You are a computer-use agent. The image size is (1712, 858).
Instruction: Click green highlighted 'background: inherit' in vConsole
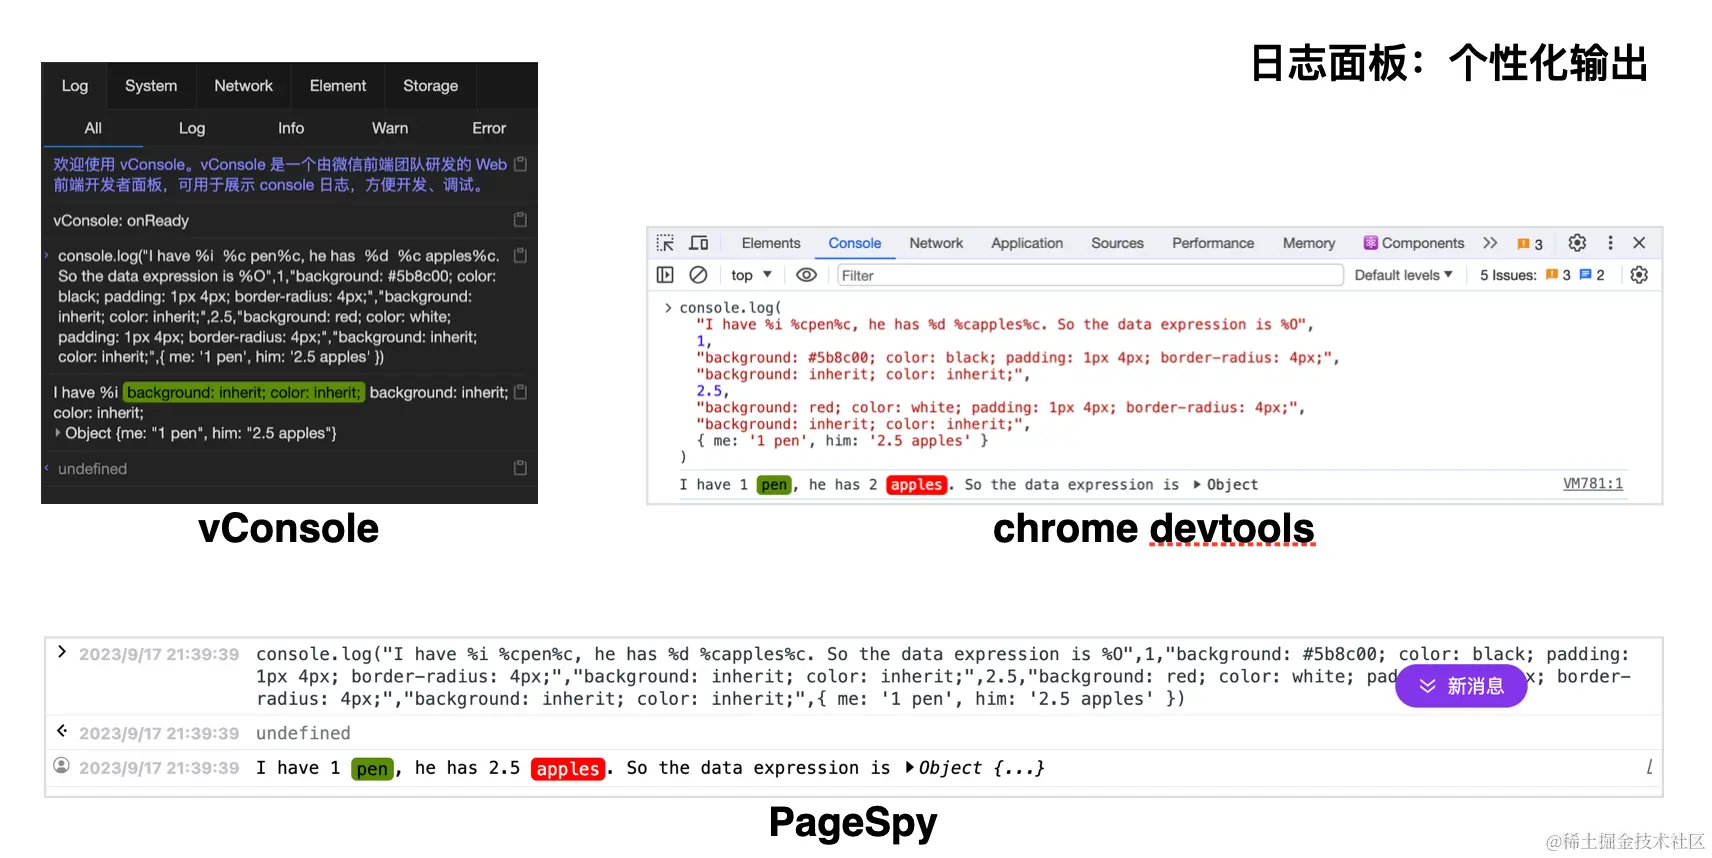(x=243, y=392)
